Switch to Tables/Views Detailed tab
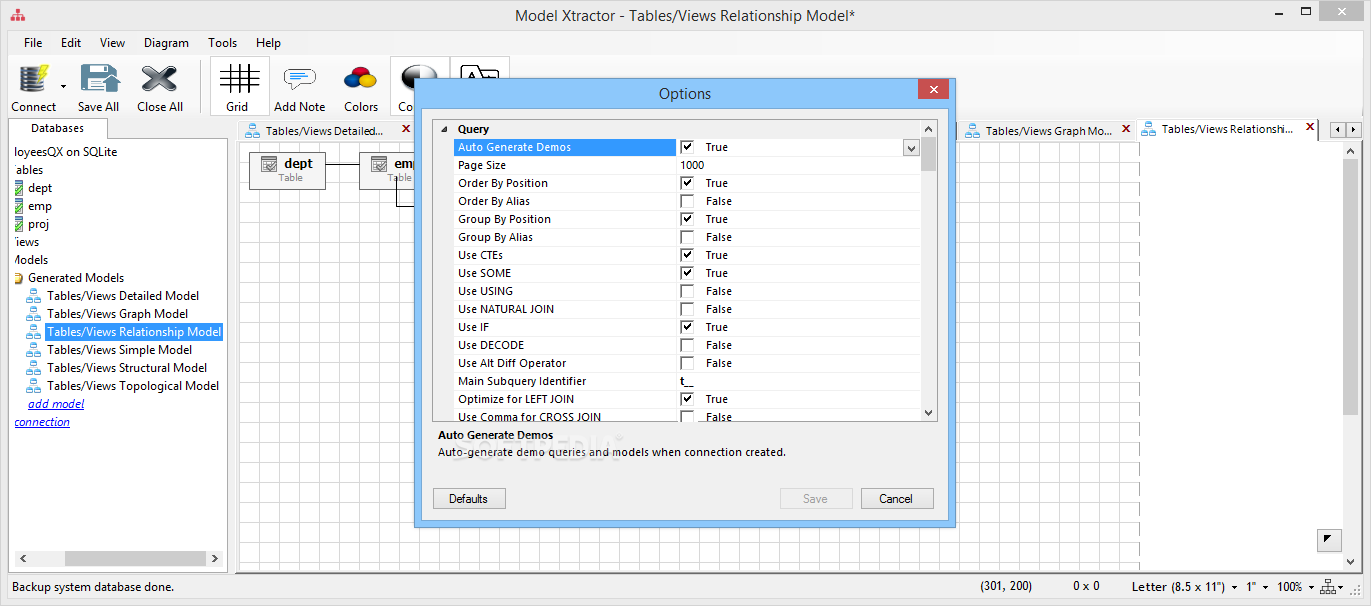 point(324,130)
